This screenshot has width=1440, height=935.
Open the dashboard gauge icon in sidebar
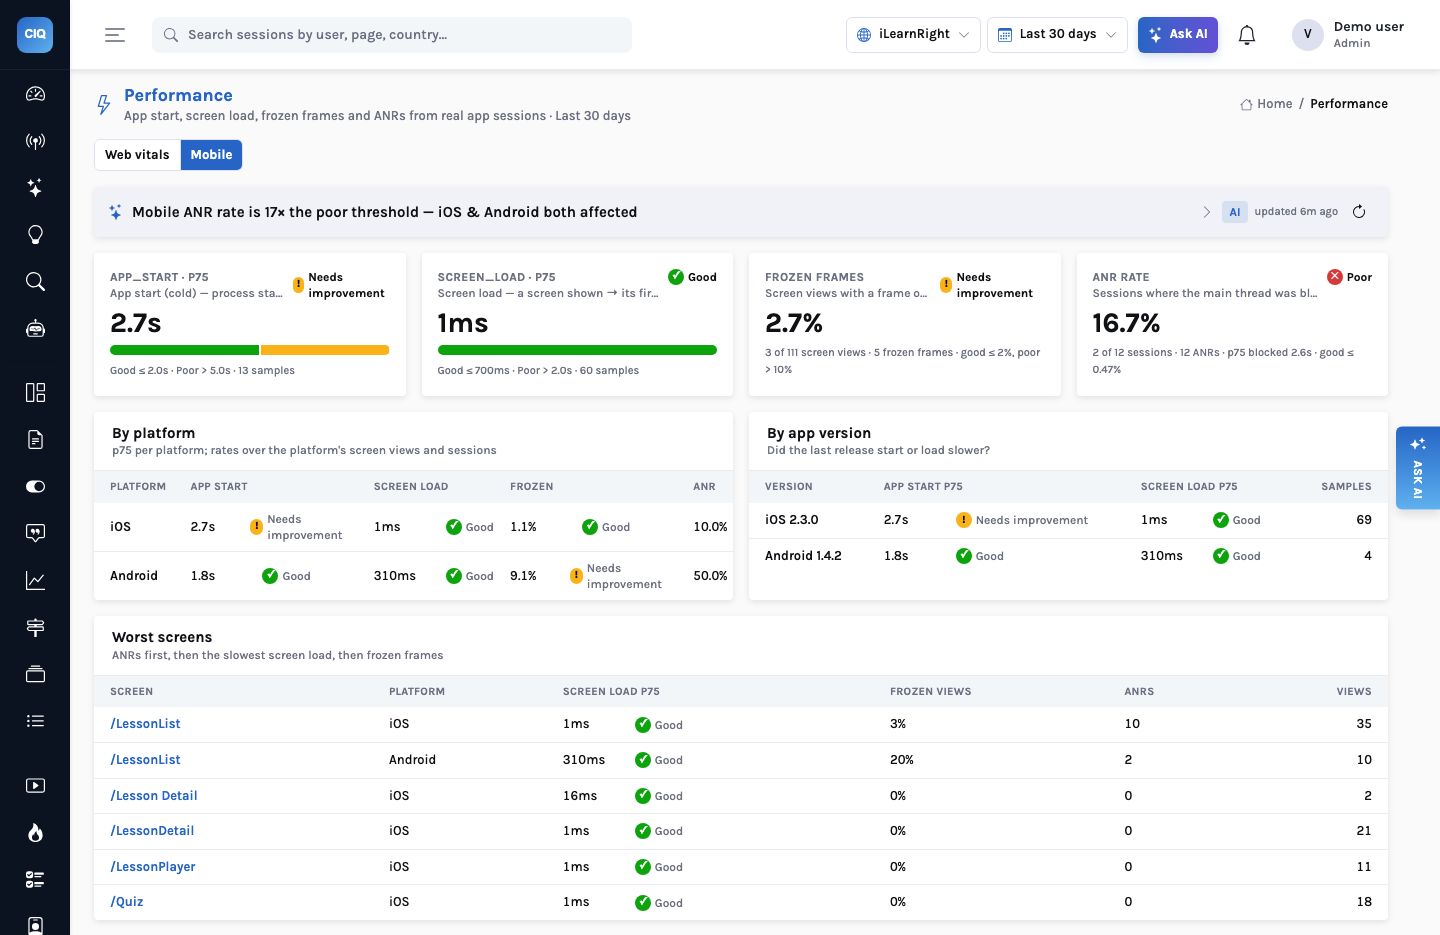click(x=35, y=94)
